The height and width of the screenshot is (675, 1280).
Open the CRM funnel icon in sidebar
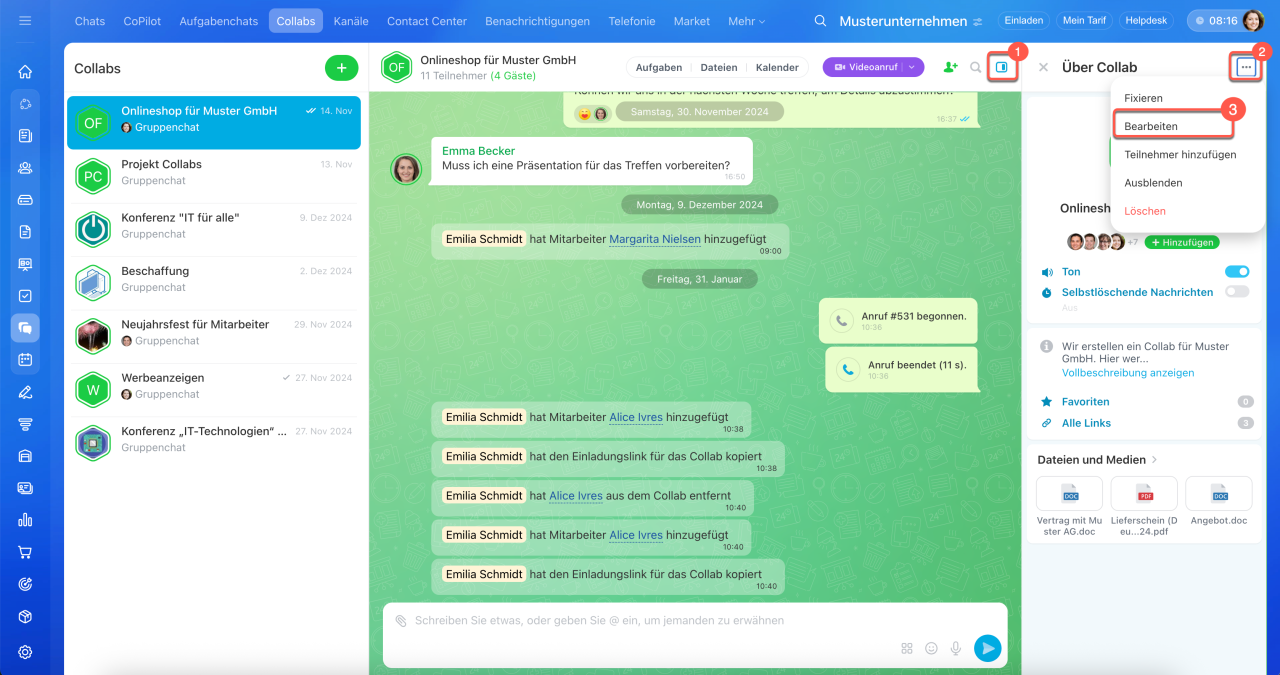point(25,424)
